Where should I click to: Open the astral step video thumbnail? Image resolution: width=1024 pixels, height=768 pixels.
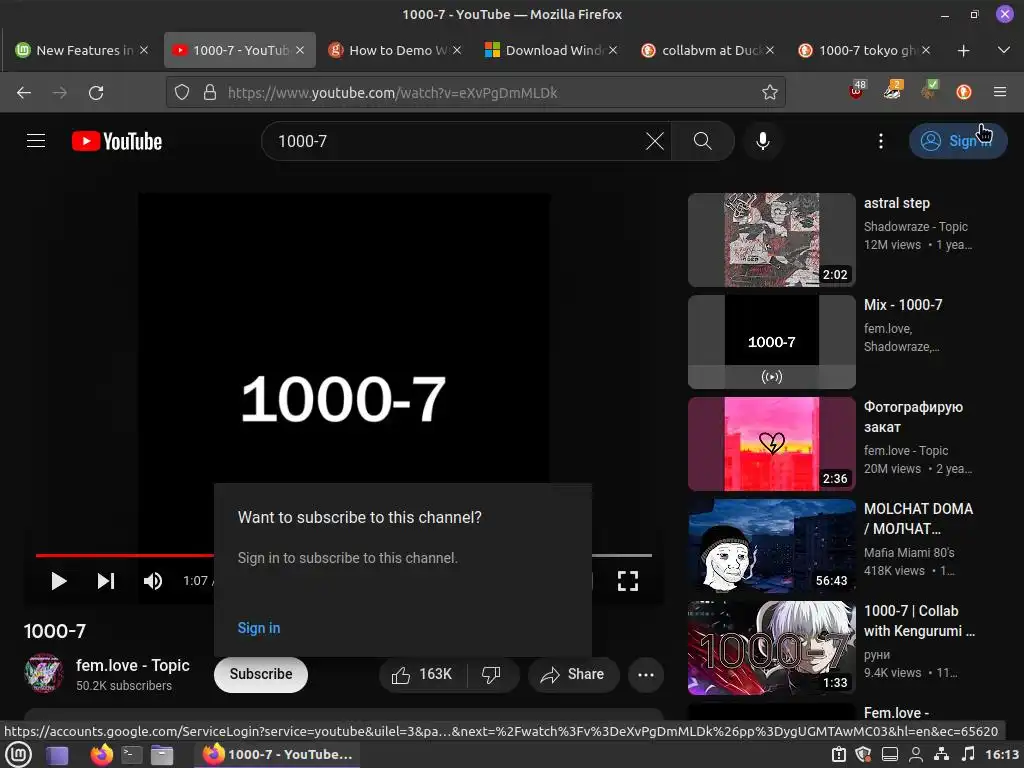coord(771,240)
